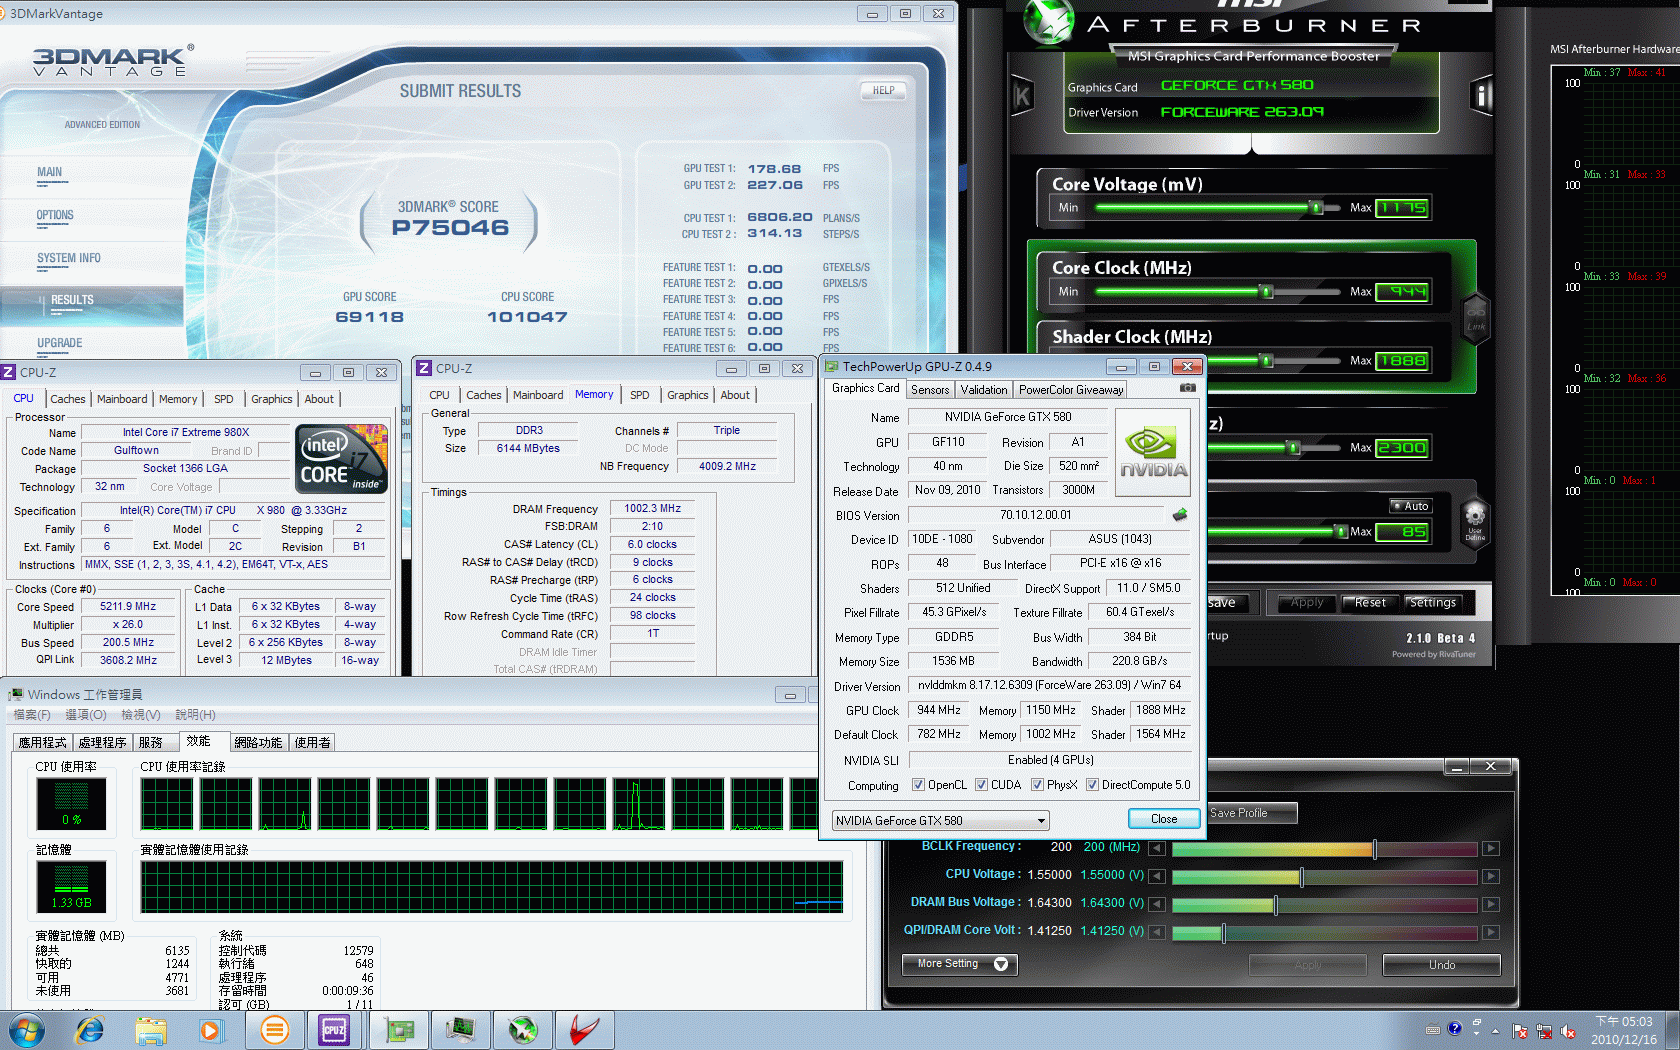
Task: Switch to the CPU-Z taskbar button
Action: 333,1030
